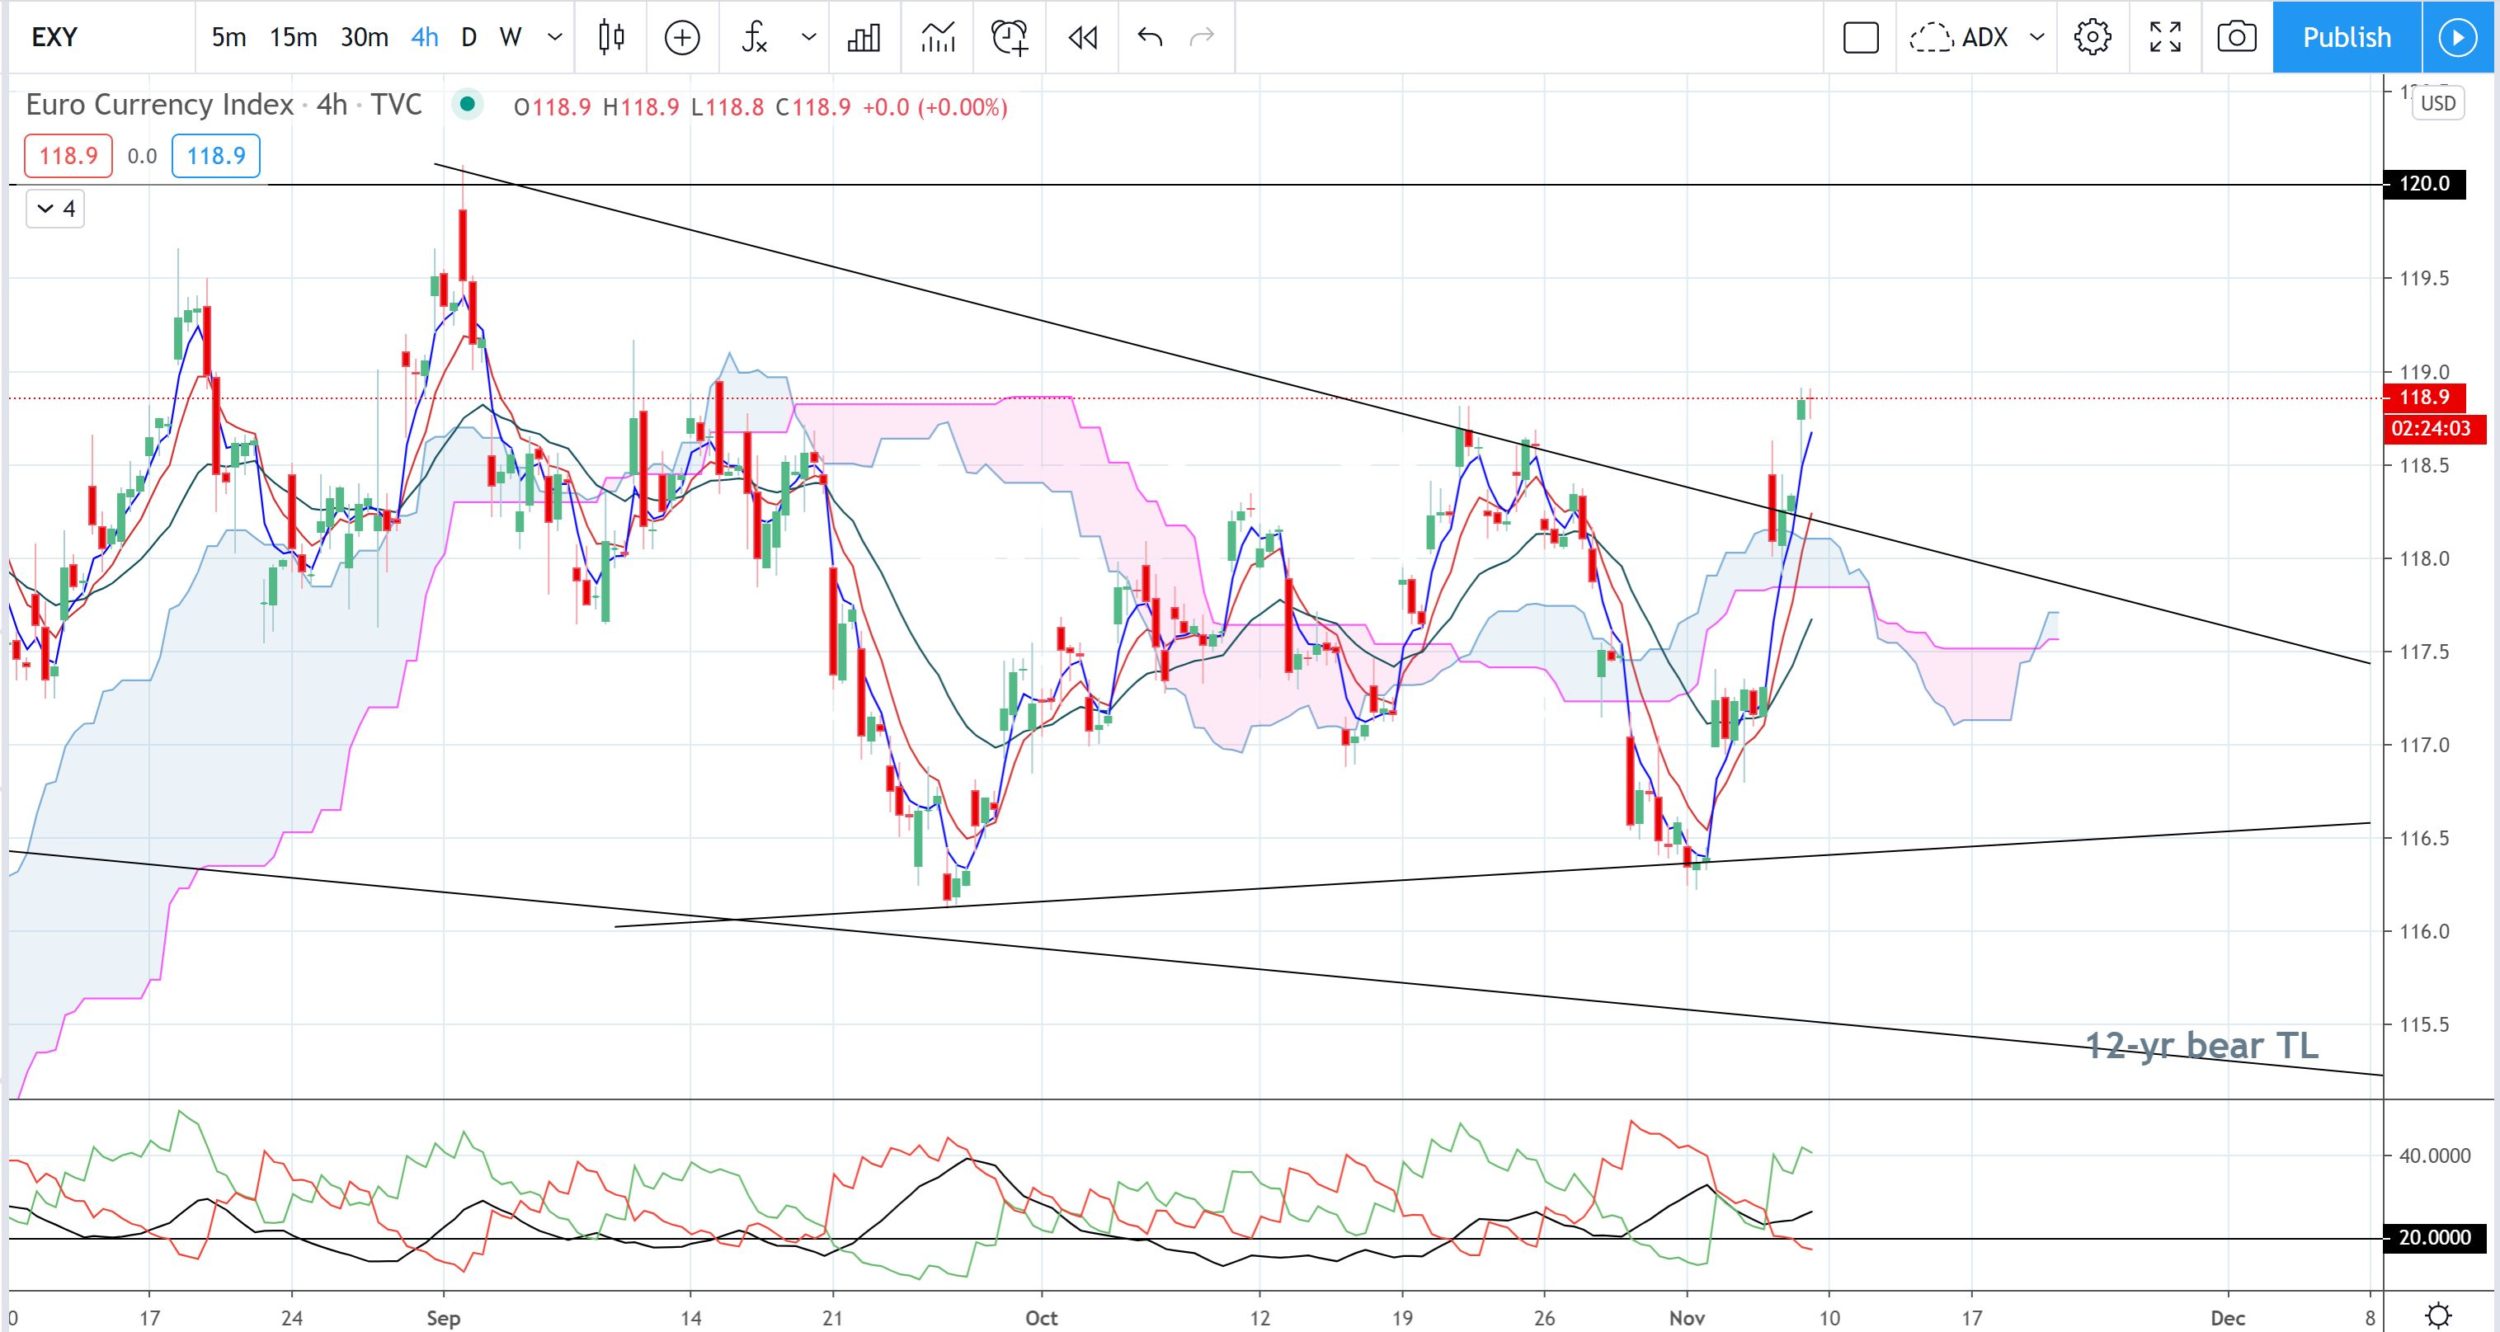
Task: Click the Nov label on time axis
Action: [1686, 1317]
